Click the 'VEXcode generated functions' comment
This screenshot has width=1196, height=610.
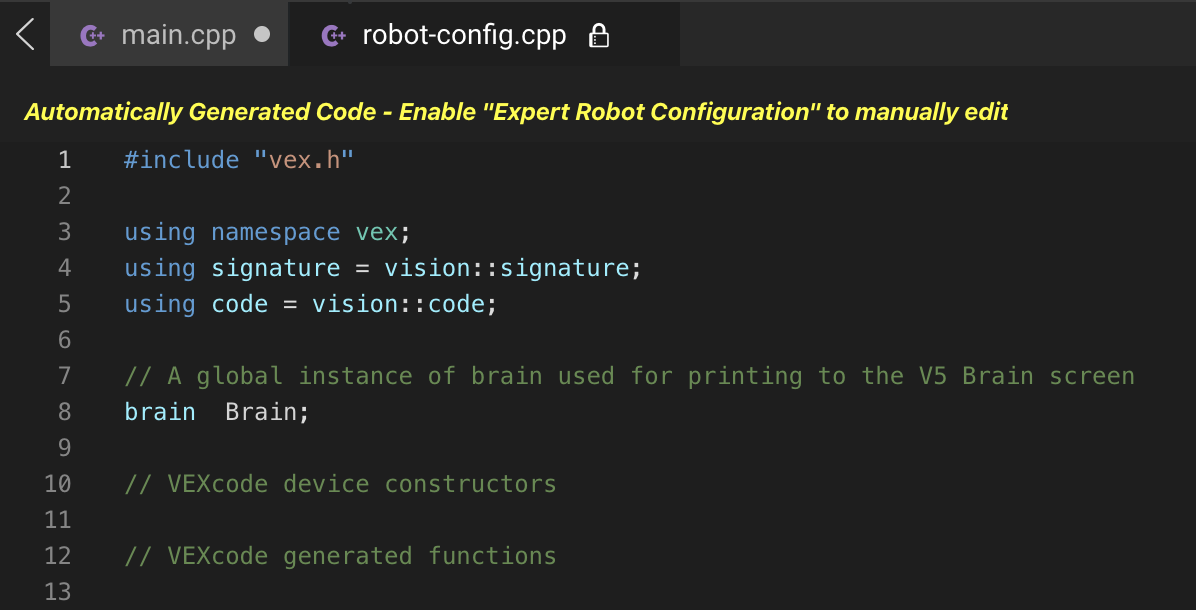[x=340, y=555]
